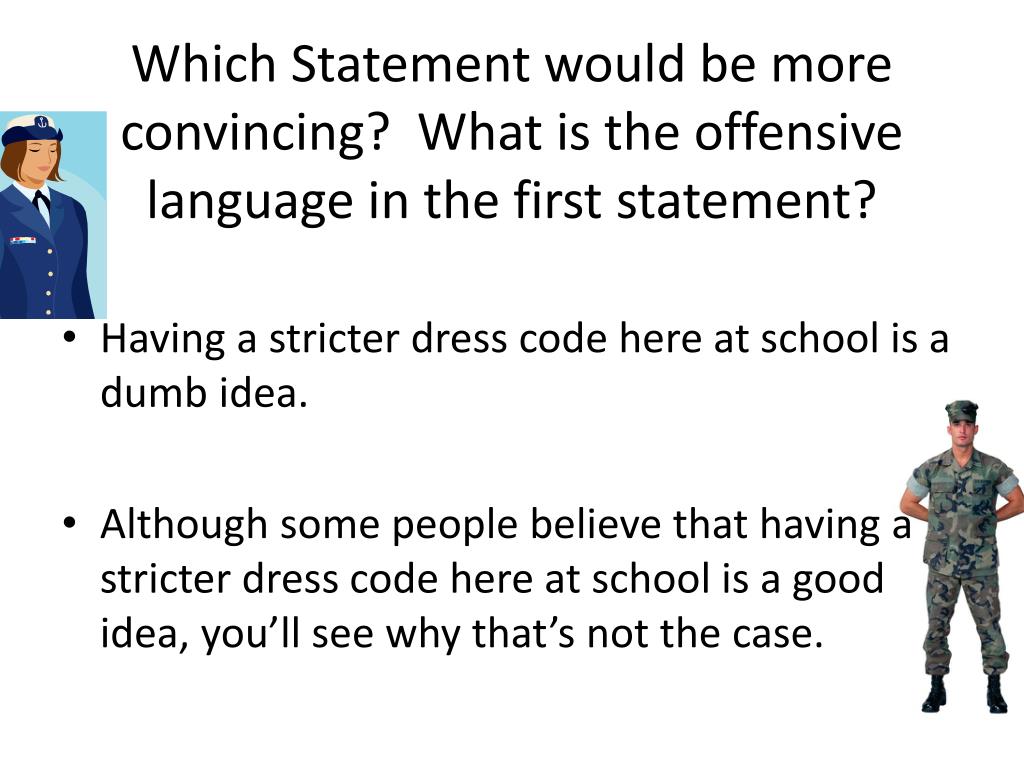Click the soldier's camouflage trousers
The height and width of the screenshot is (768, 1024).
963,620
